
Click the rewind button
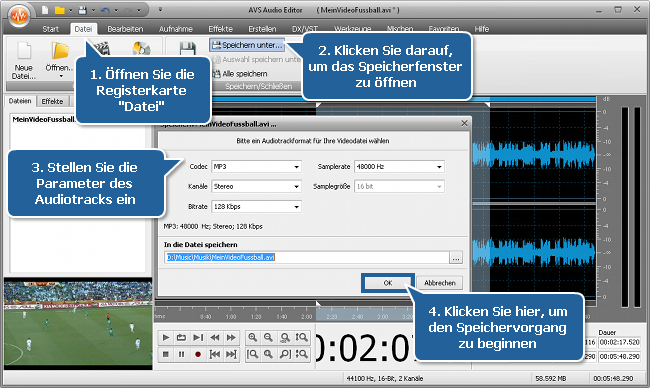point(215,337)
